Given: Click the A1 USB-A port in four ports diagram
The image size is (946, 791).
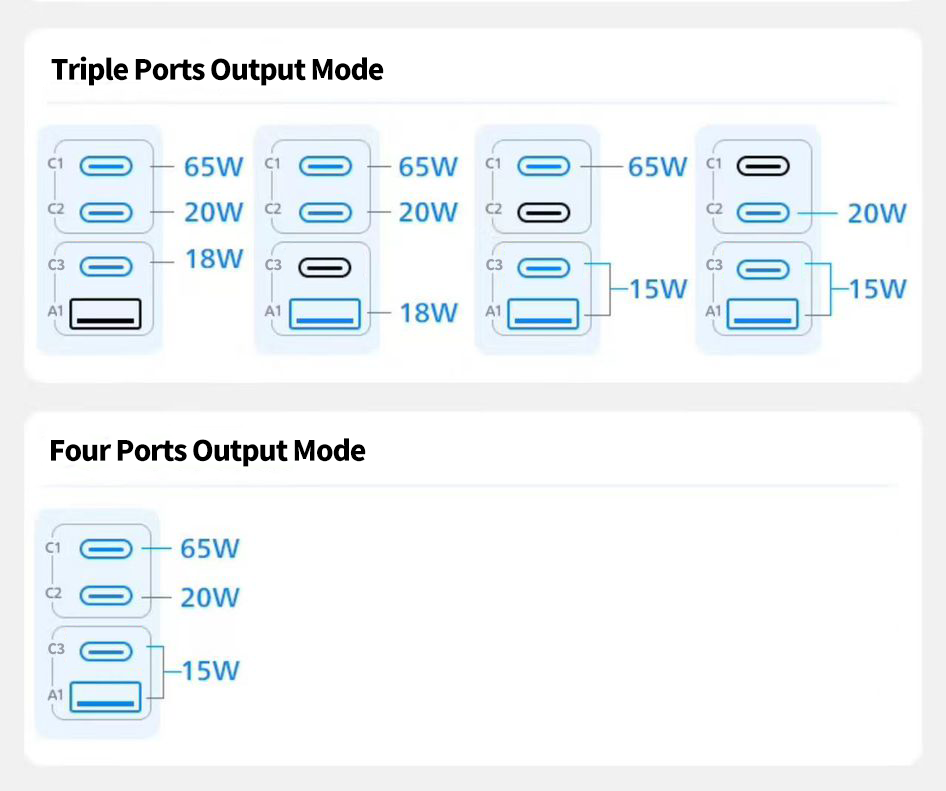Looking at the screenshot, I should coord(106,697).
